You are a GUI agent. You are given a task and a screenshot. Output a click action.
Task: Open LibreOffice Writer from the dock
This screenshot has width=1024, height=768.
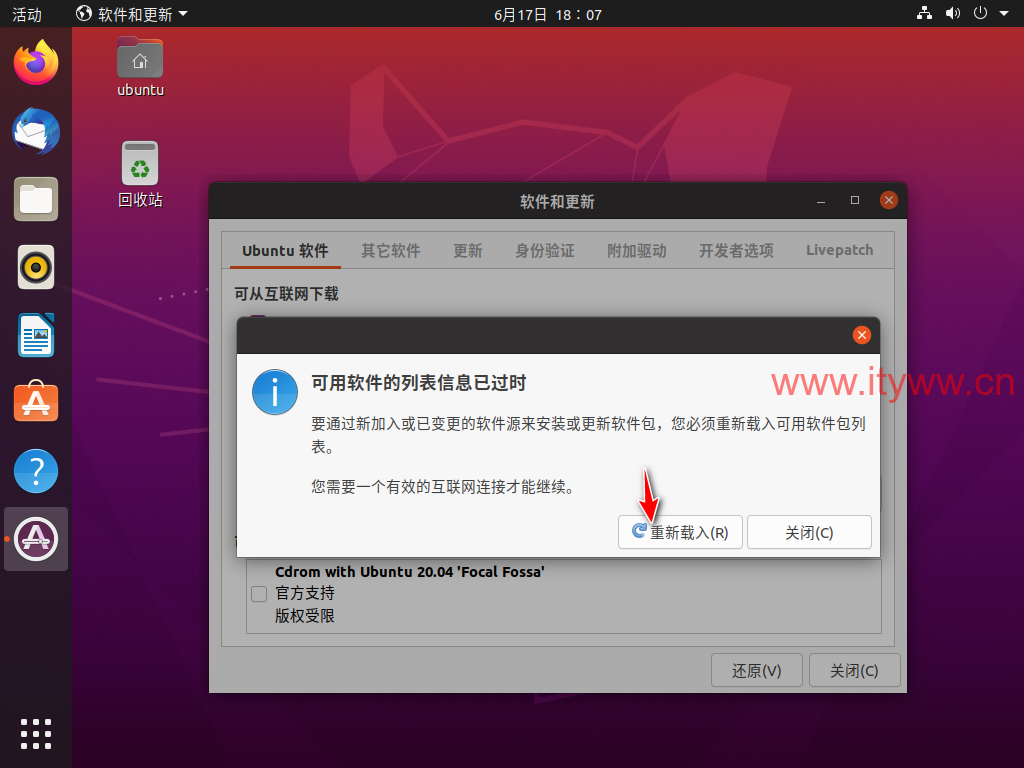point(36,335)
